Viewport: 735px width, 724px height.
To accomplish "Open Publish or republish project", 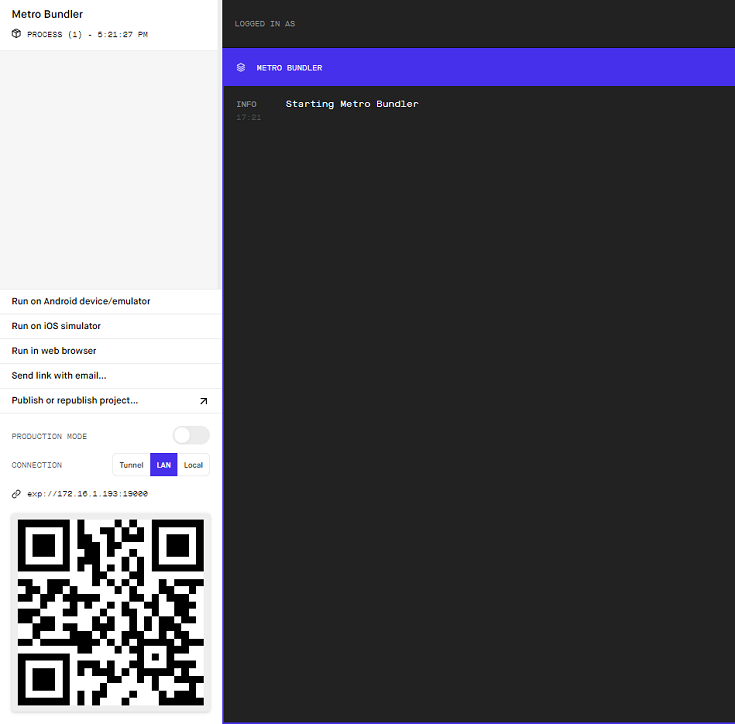I will point(111,401).
